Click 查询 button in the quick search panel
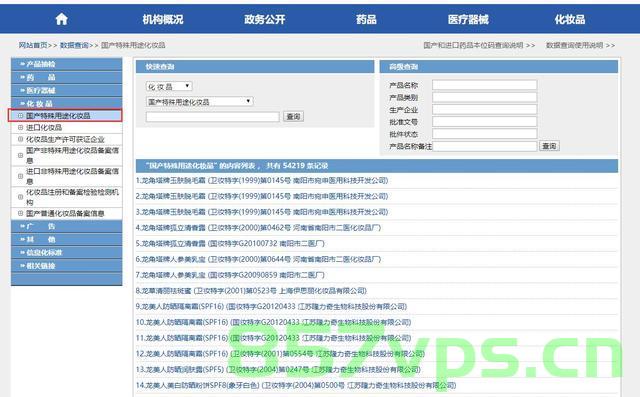Image resolution: width=640 pixels, height=397 pixels. [293, 117]
